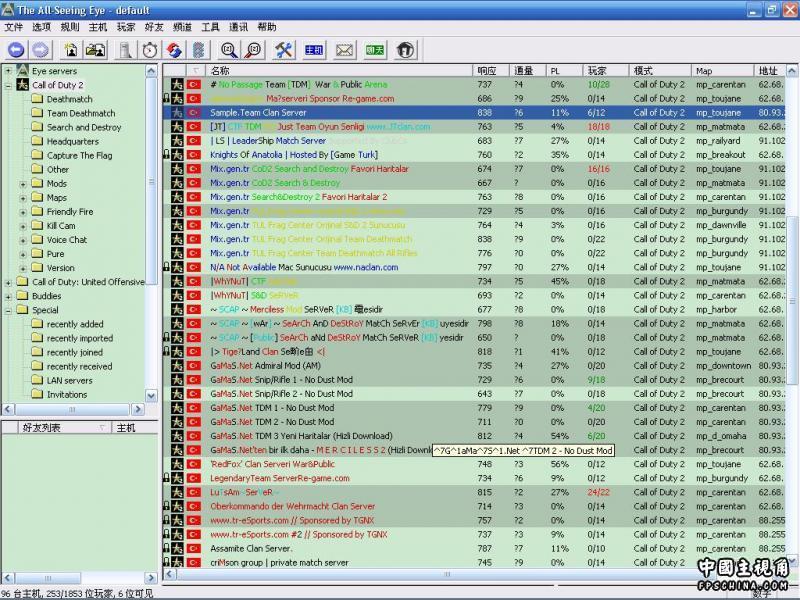The width and height of the screenshot is (800, 600).
Task: Click the new profile icon with star
Action: tap(70, 50)
